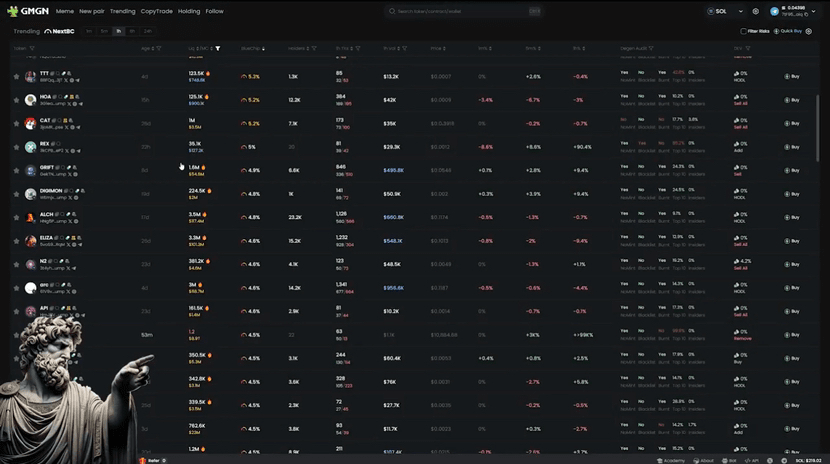
Task: Click the GMGN logo icon
Action: click(14, 11)
